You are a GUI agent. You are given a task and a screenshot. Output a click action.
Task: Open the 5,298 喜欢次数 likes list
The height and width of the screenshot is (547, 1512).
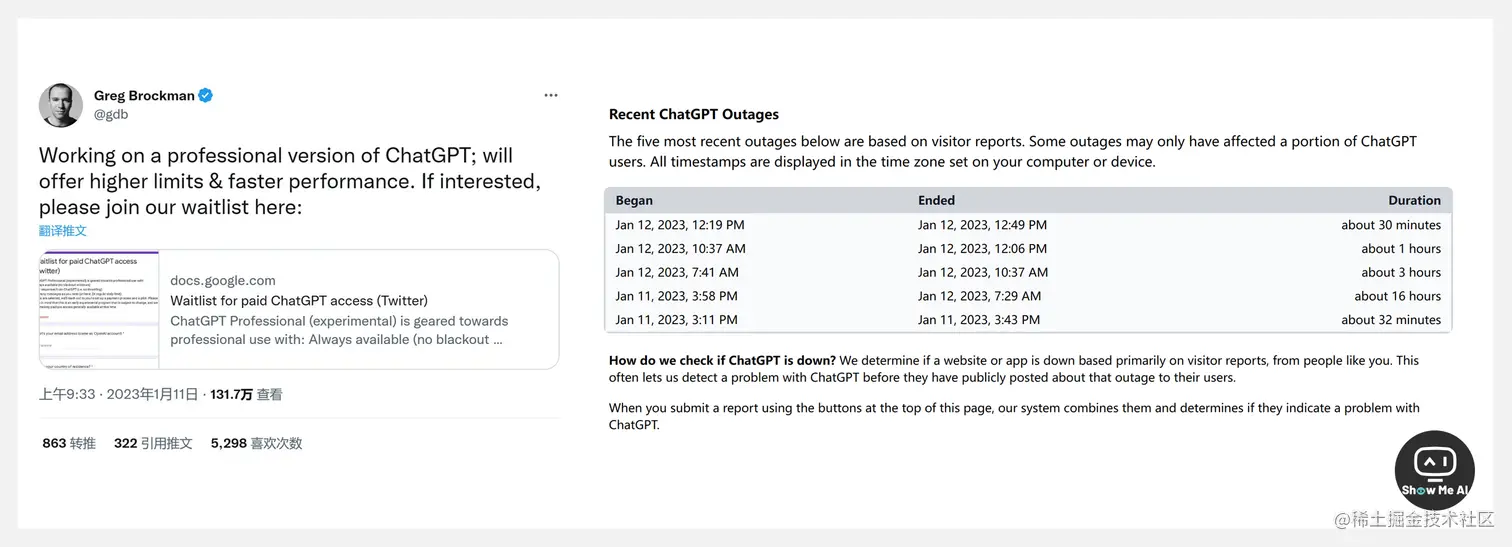256,443
